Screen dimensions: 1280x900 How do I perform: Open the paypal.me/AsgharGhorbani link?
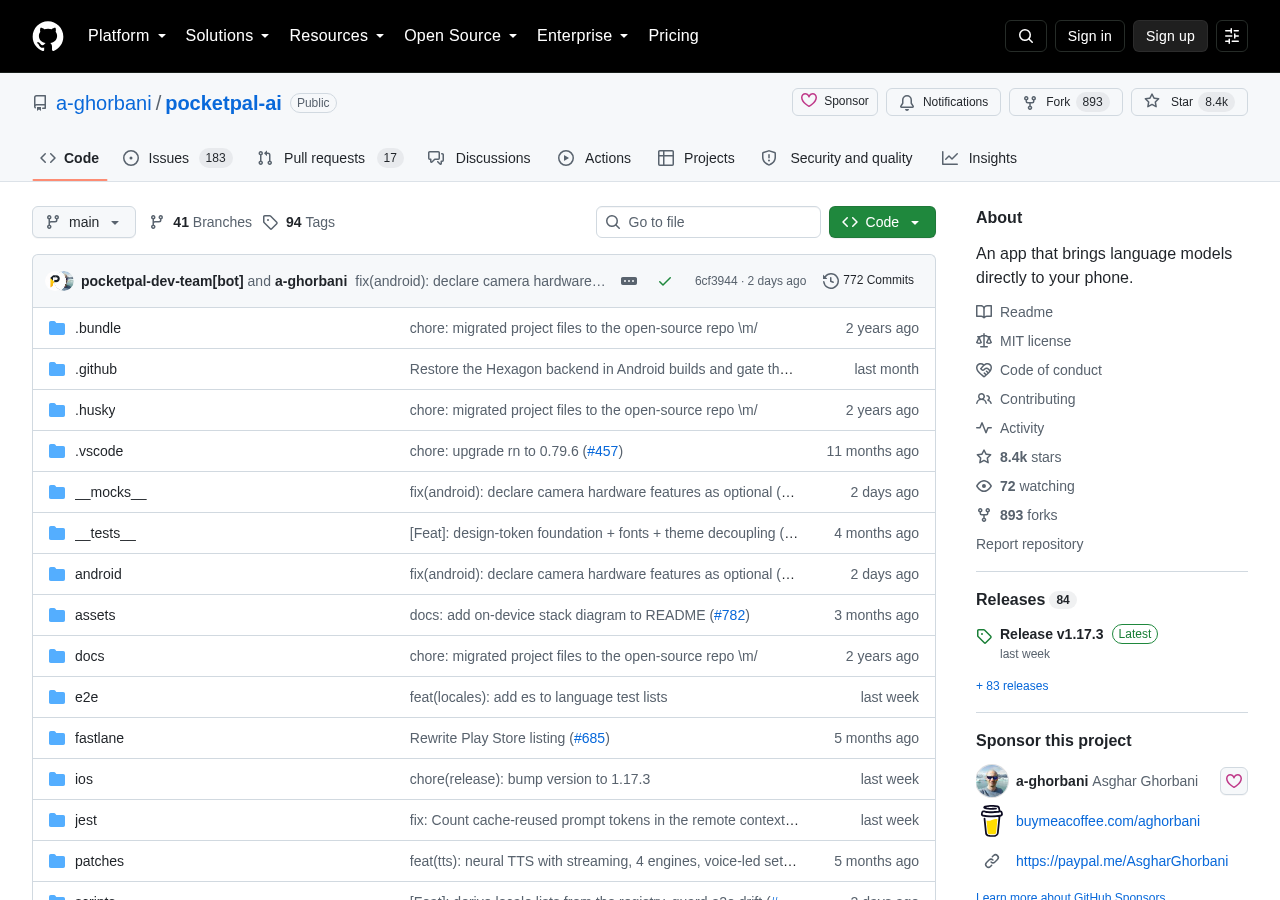(1122, 861)
